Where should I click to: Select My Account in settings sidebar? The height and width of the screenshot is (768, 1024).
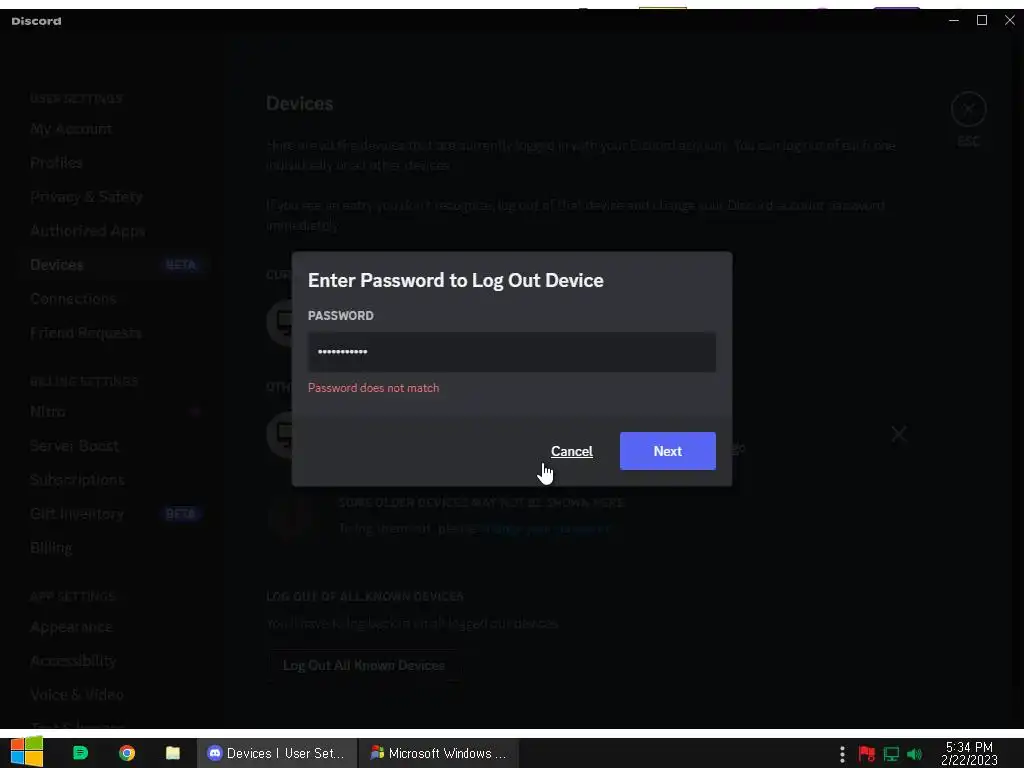[x=71, y=129]
